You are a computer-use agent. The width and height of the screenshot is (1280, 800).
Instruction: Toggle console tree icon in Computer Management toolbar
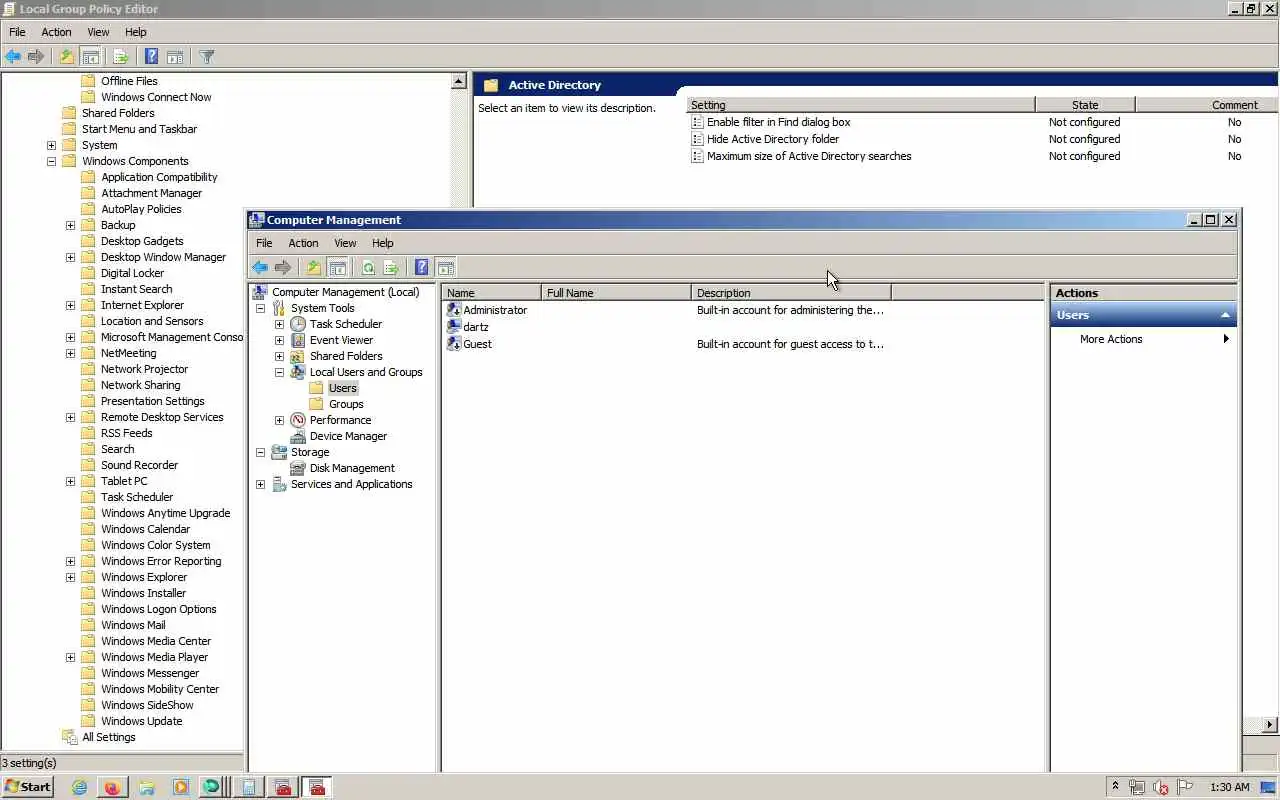[338, 267]
